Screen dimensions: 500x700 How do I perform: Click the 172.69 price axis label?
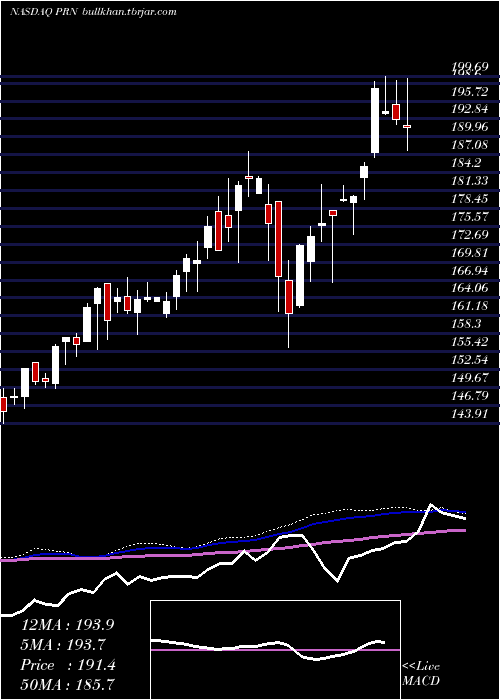[471, 234]
